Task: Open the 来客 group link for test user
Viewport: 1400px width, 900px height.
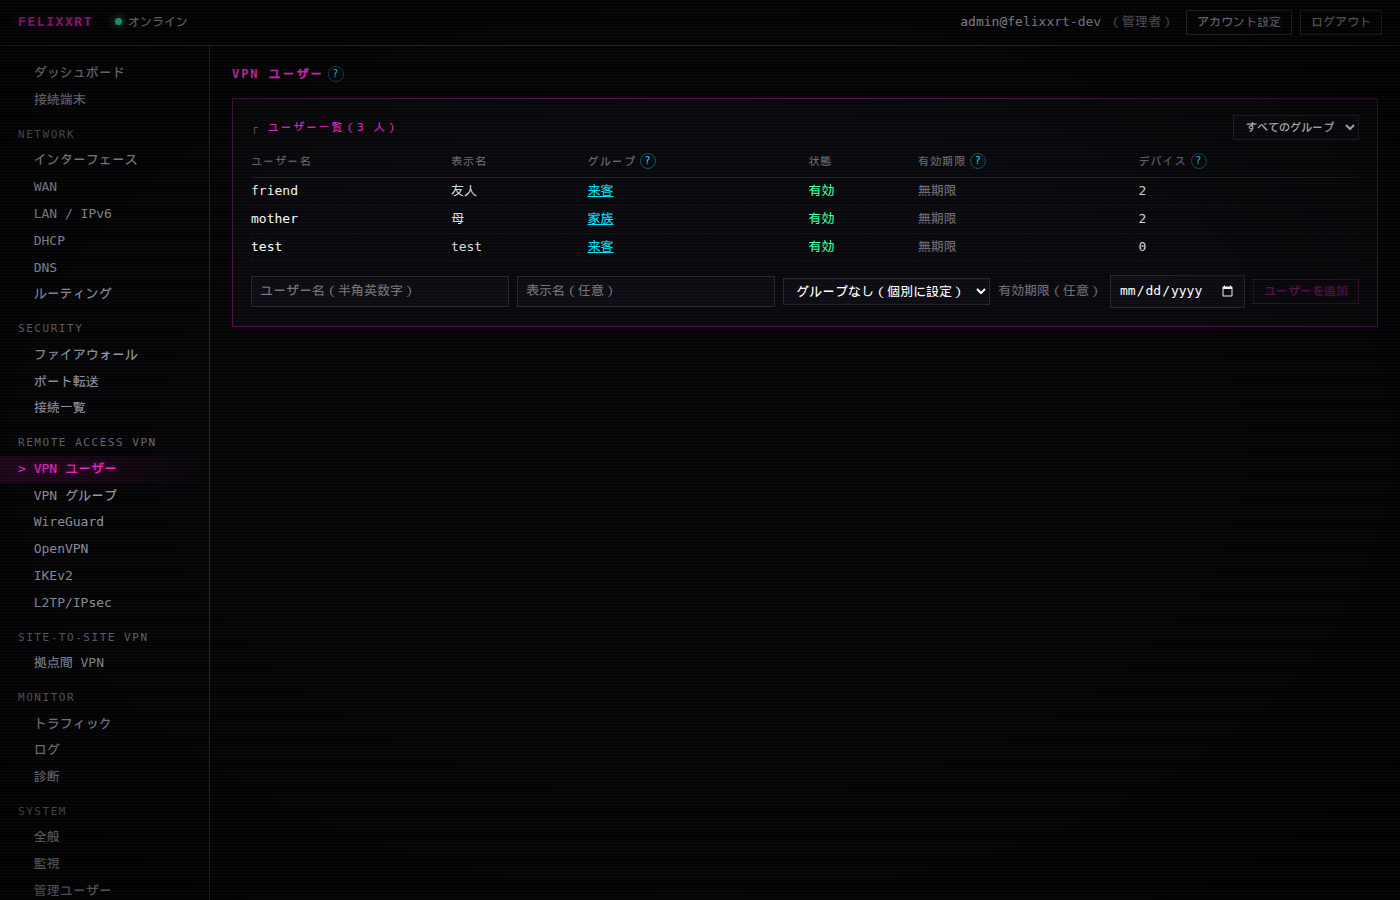Action: tap(600, 247)
